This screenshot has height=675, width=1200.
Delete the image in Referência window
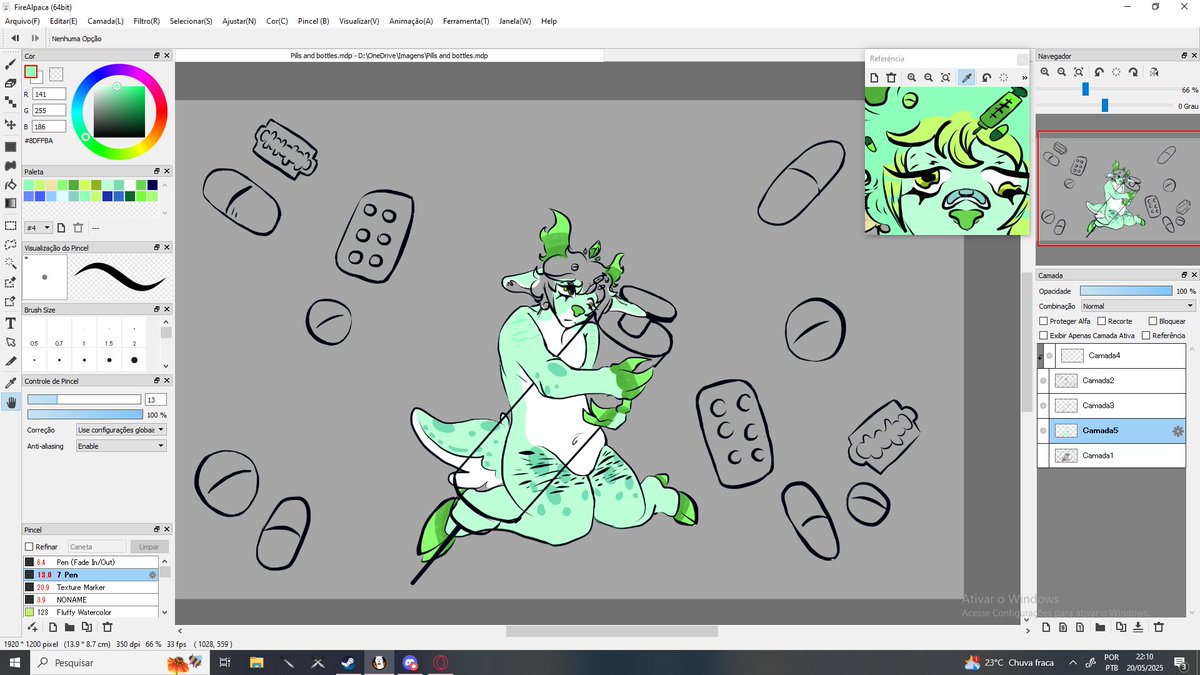[890, 77]
